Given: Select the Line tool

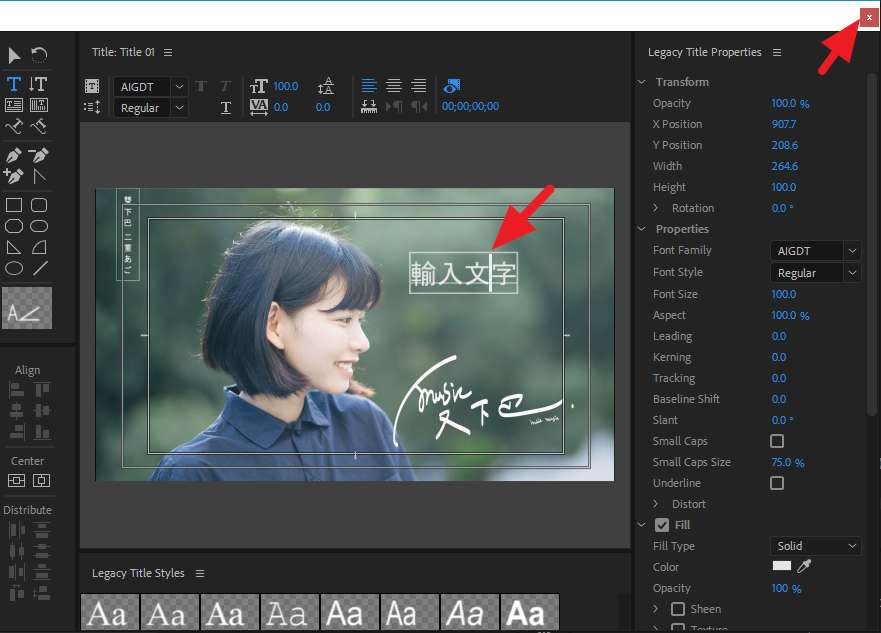Looking at the screenshot, I should [40, 268].
